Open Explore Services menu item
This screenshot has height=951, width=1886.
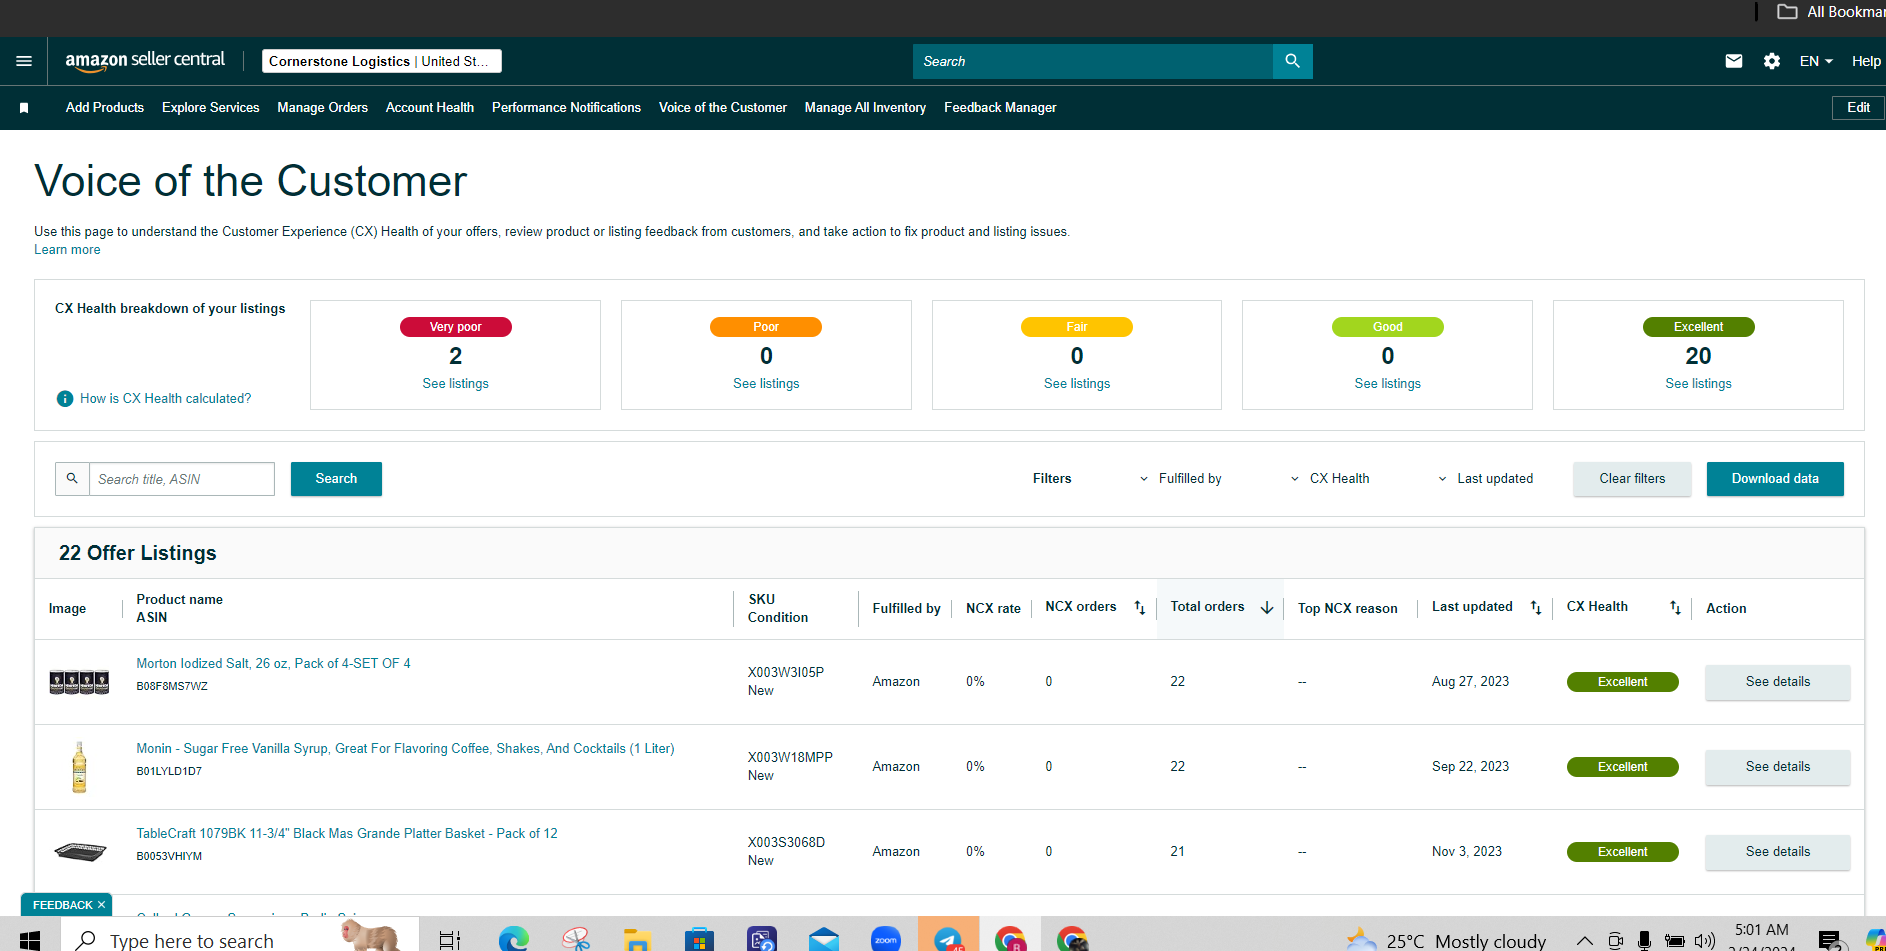(211, 108)
